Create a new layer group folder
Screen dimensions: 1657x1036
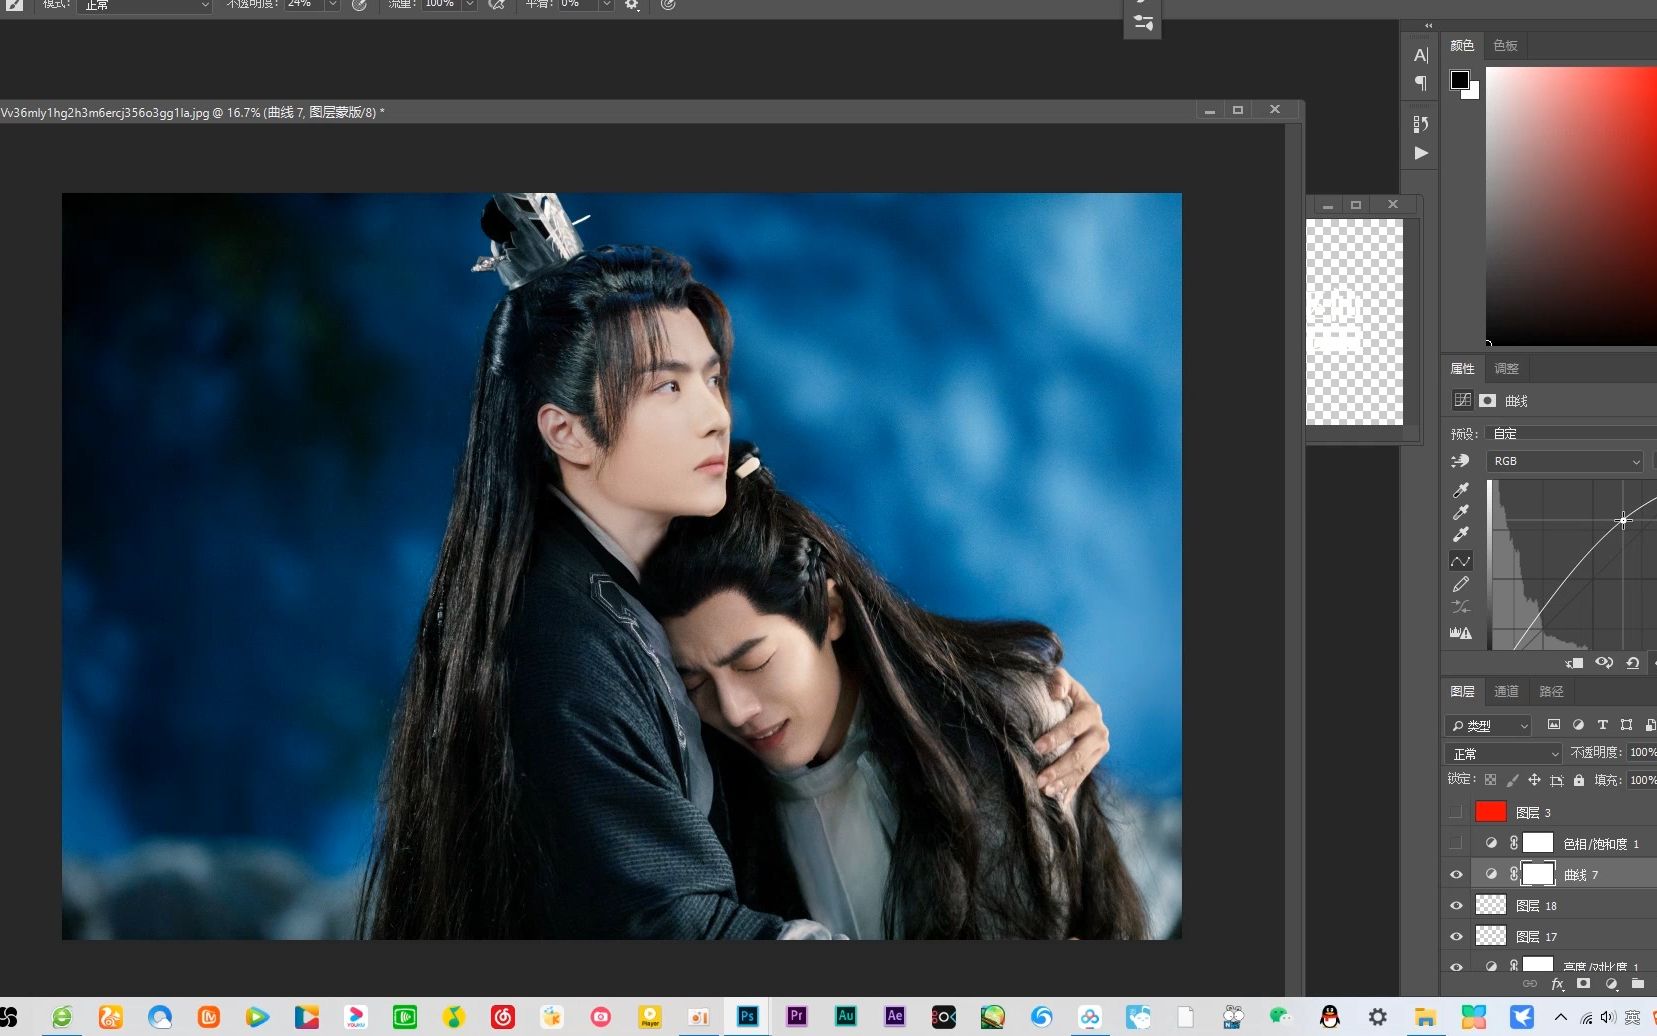point(1637,984)
